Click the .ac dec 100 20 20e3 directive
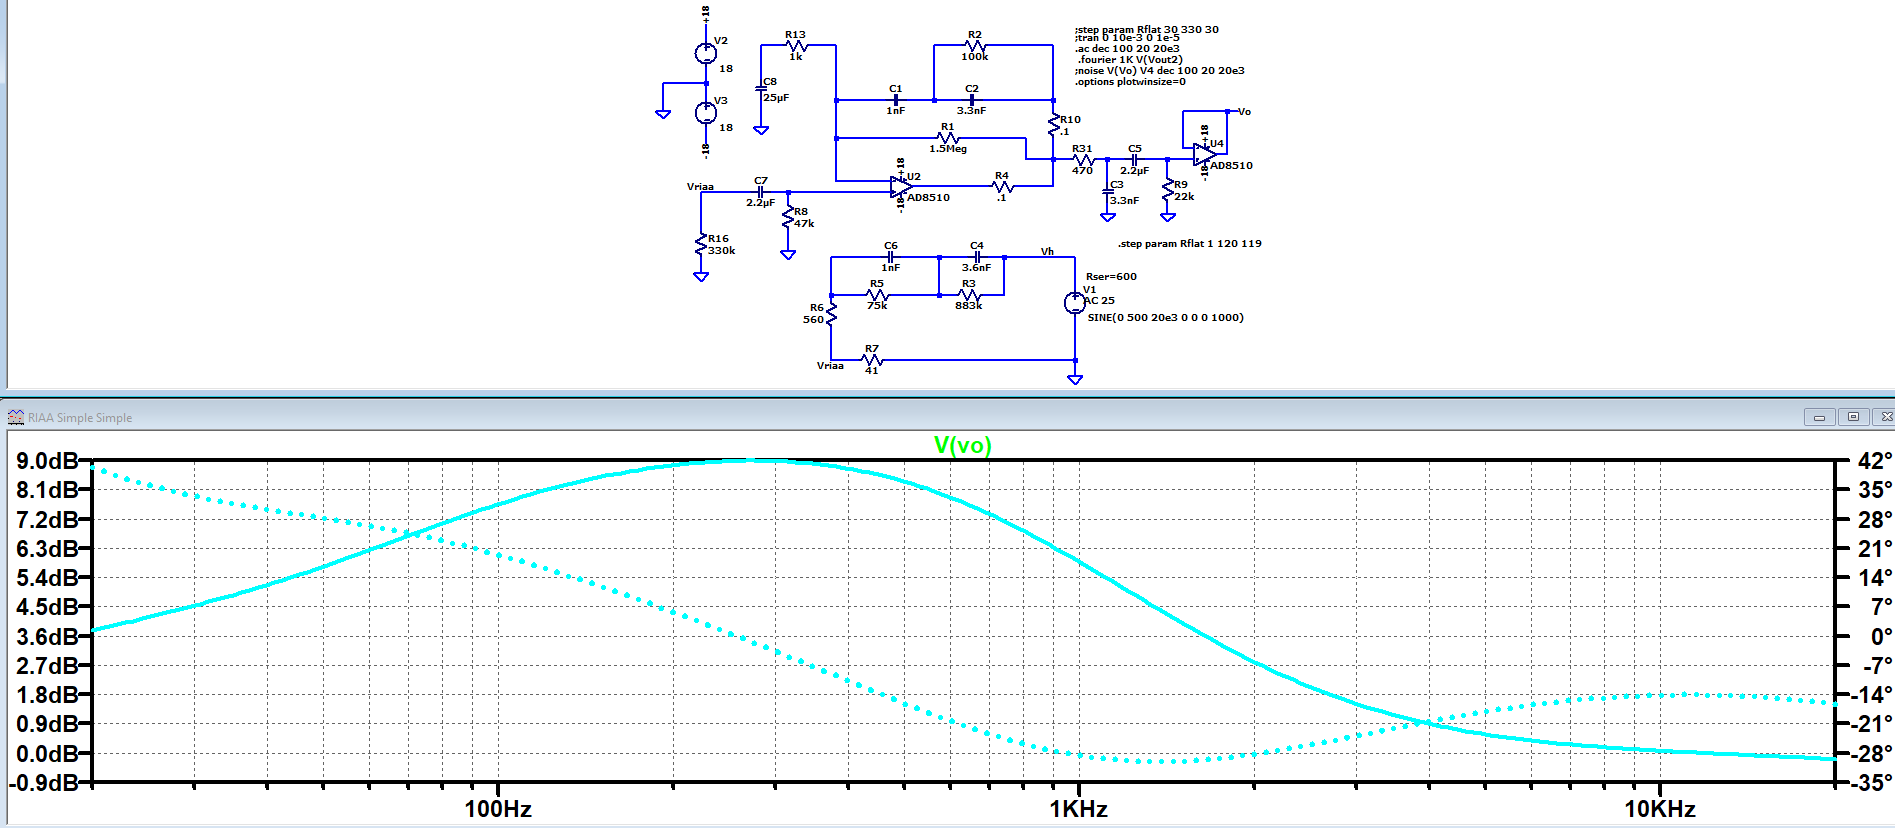Screen dimensions: 1895x828 pos(1127,49)
